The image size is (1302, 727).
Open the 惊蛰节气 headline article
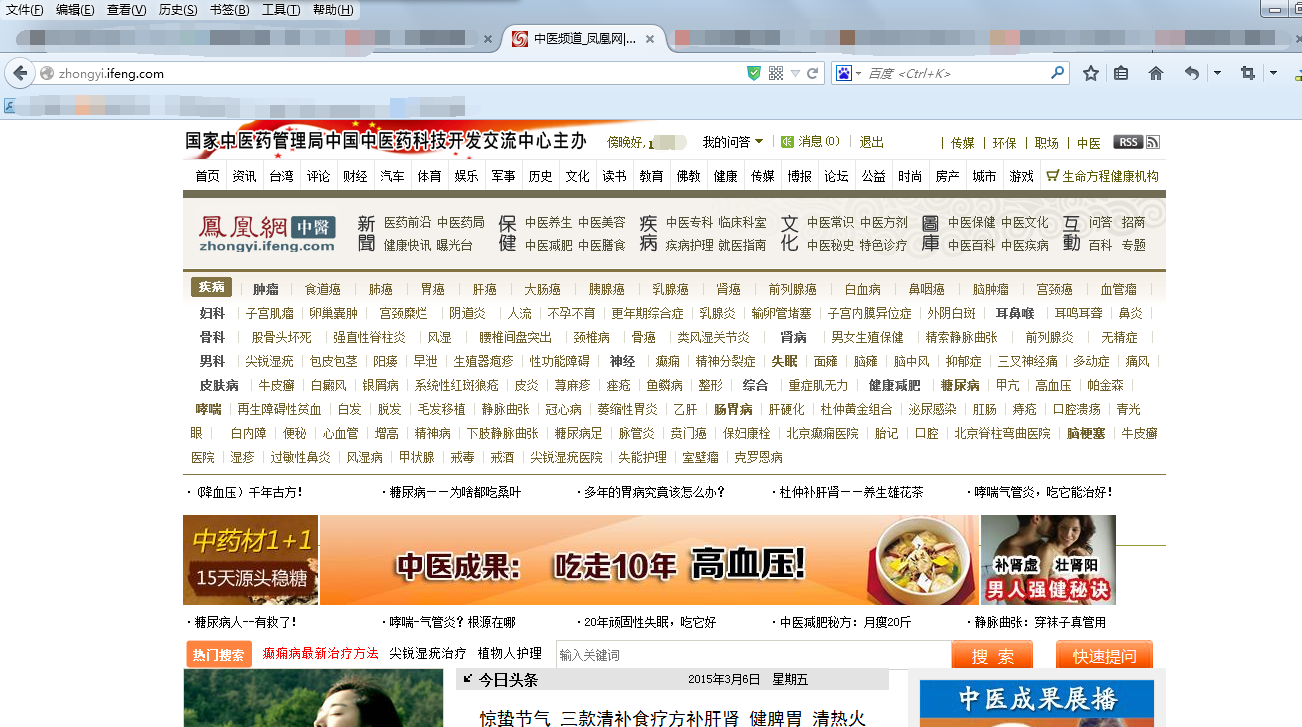(x=672, y=718)
